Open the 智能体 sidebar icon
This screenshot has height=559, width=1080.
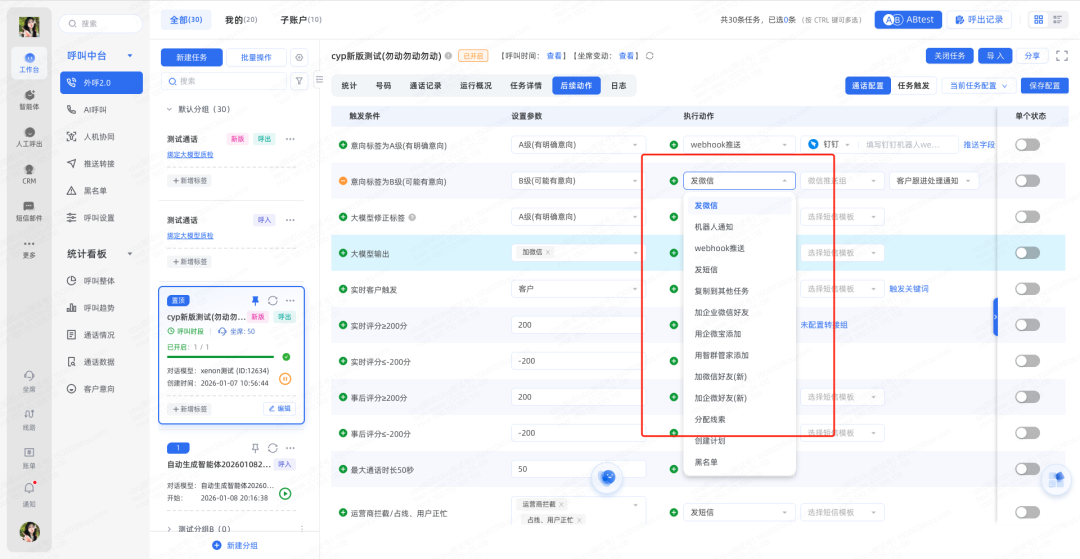[x=30, y=98]
